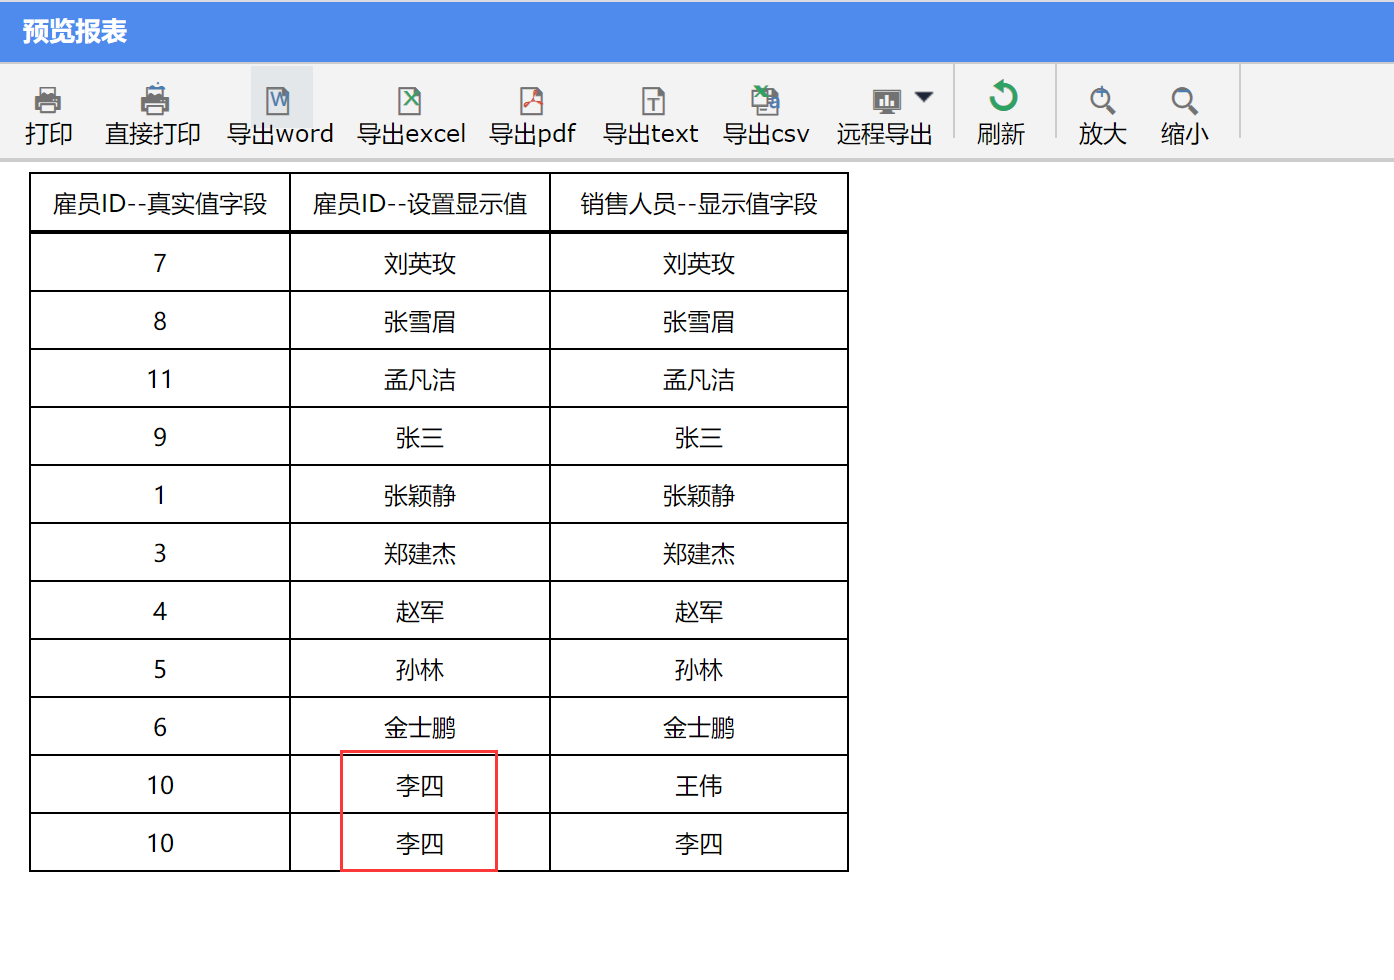Click the Export PDF icon
The height and width of the screenshot is (980, 1394).
click(532, 101)
